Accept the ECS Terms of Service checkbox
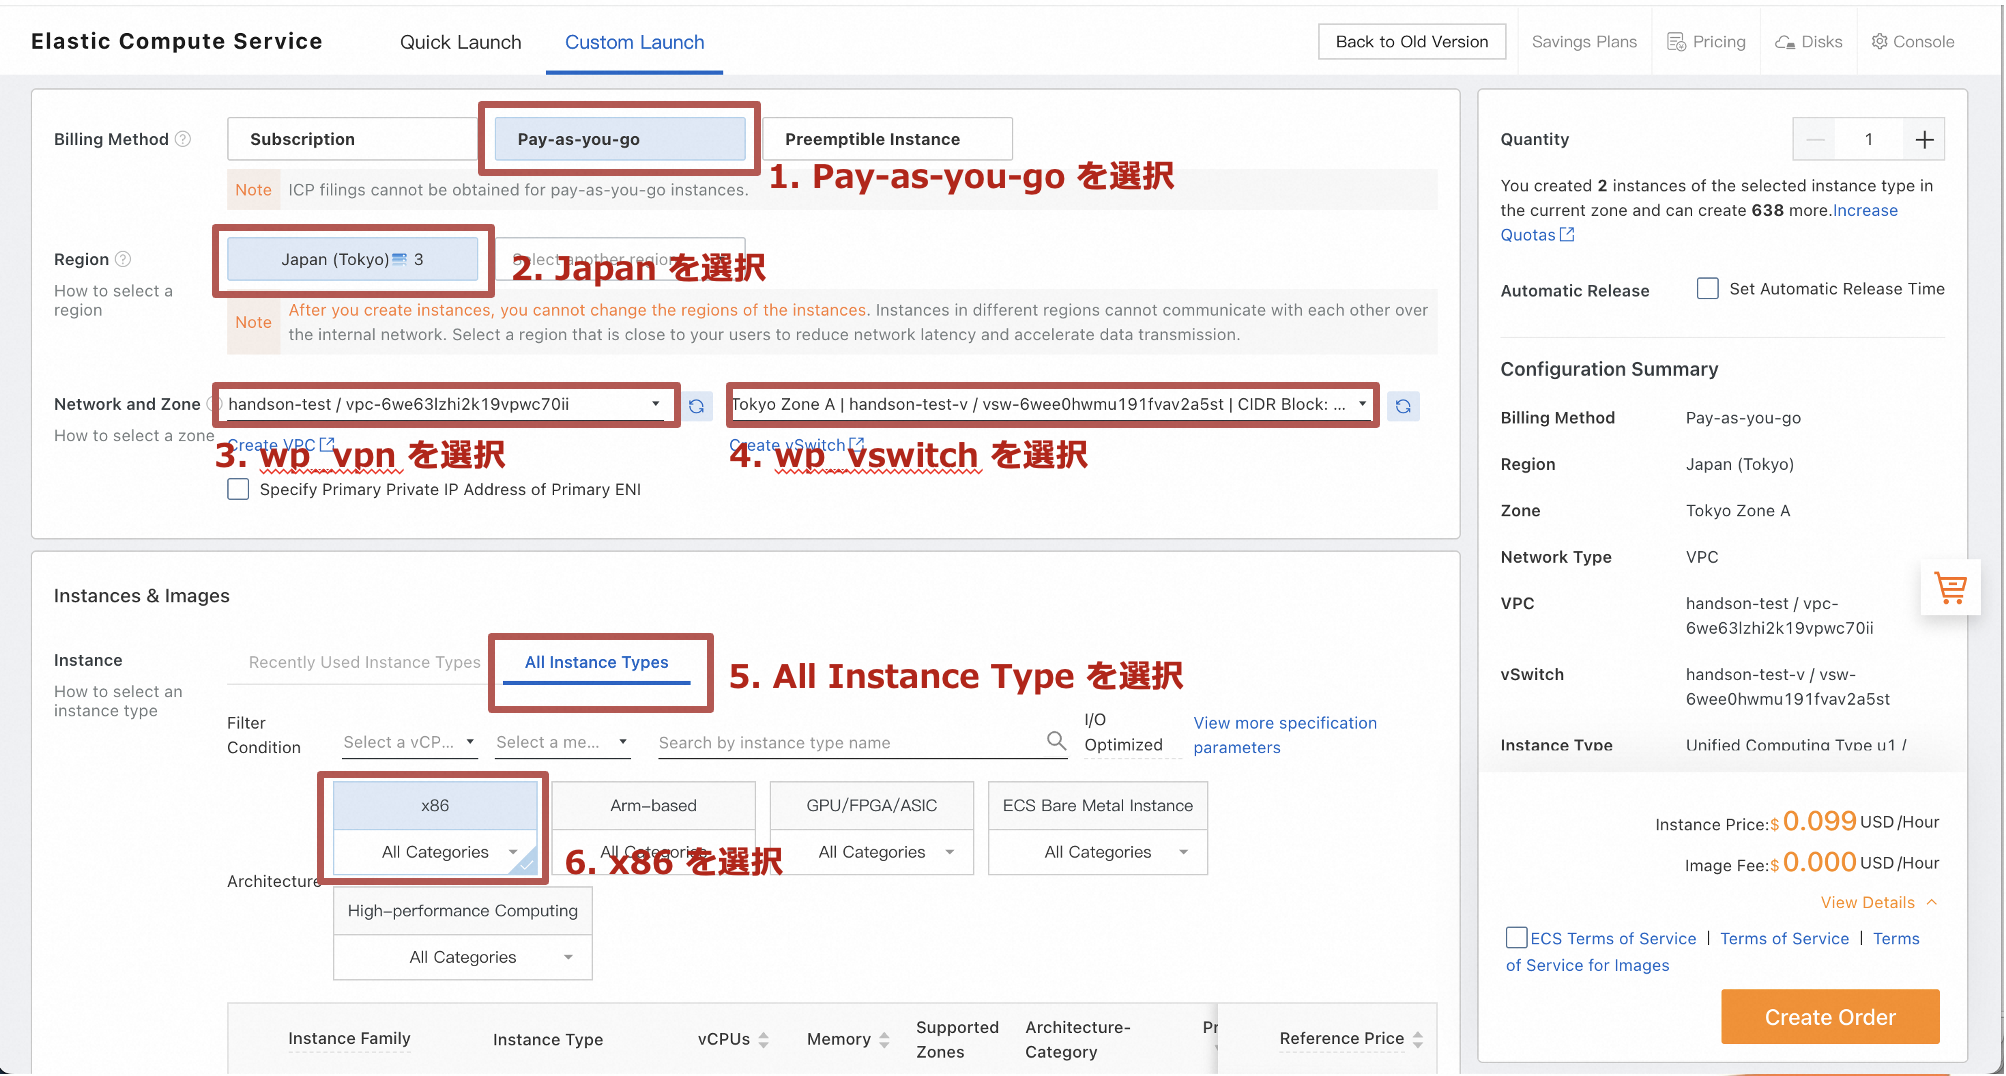This screenshot has width=2006, height=1076. point(1517,938)
